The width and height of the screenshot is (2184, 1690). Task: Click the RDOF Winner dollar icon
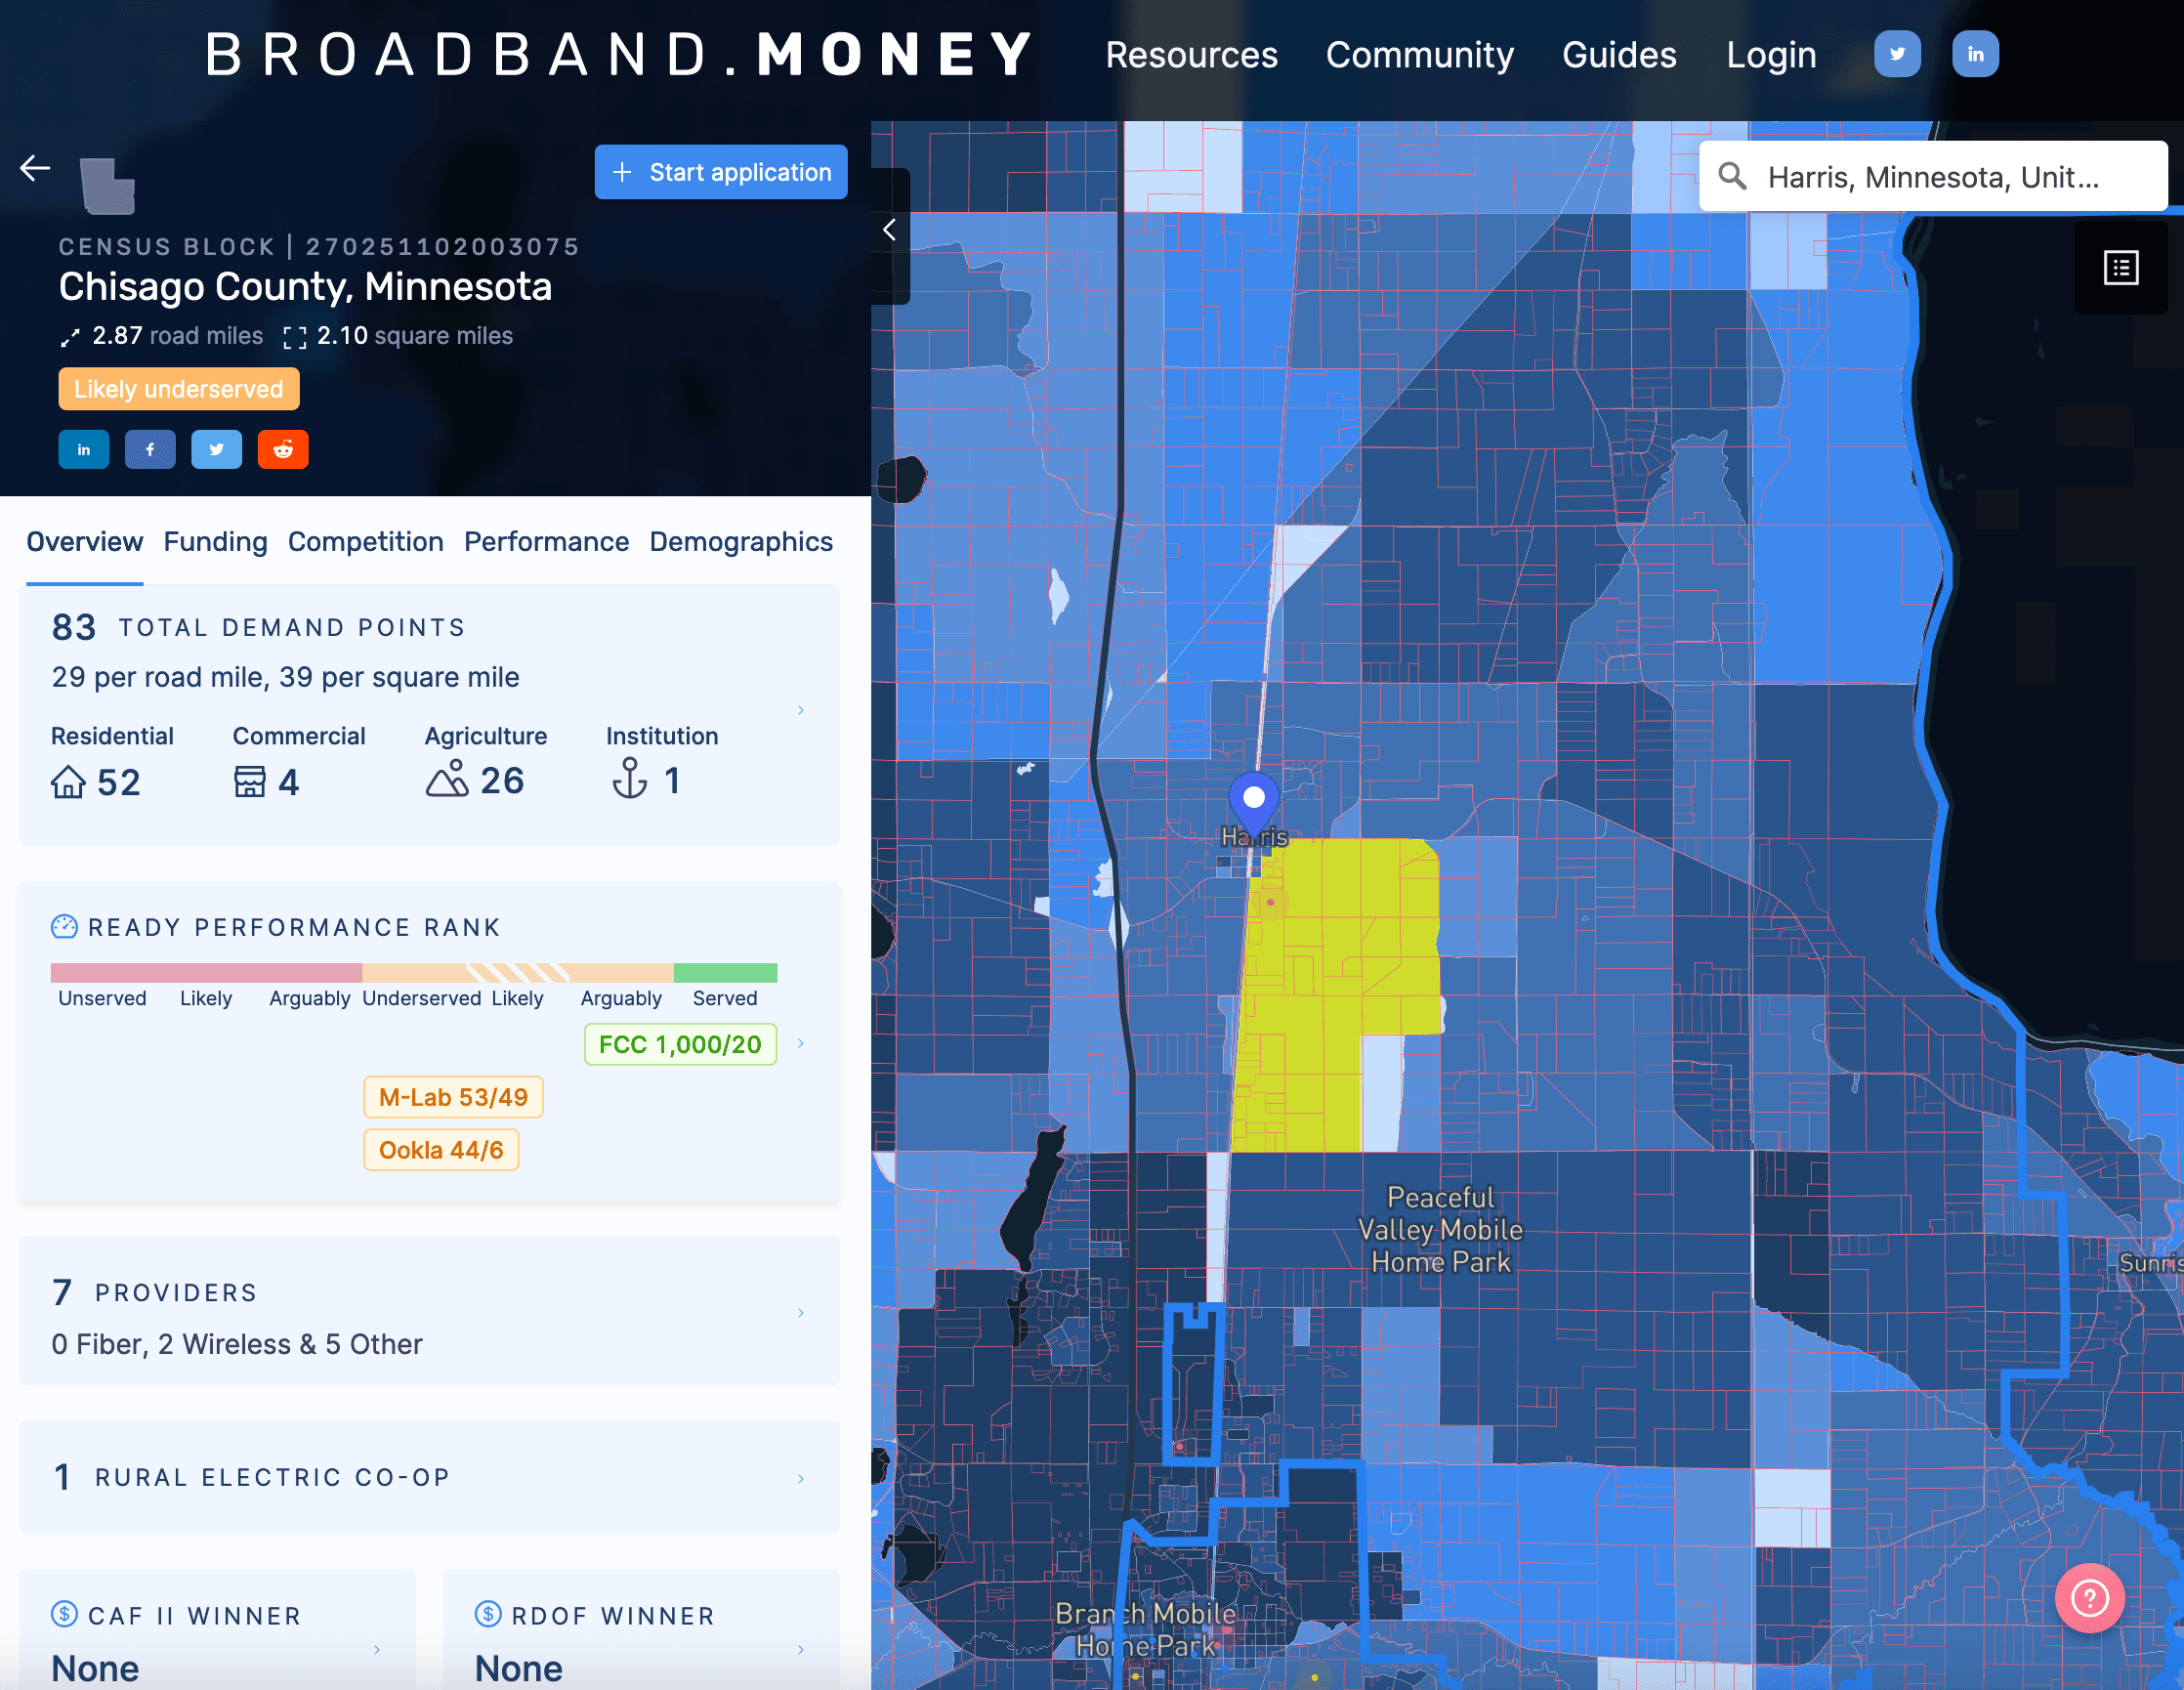pyautogui.click(x=488, y=1614)
